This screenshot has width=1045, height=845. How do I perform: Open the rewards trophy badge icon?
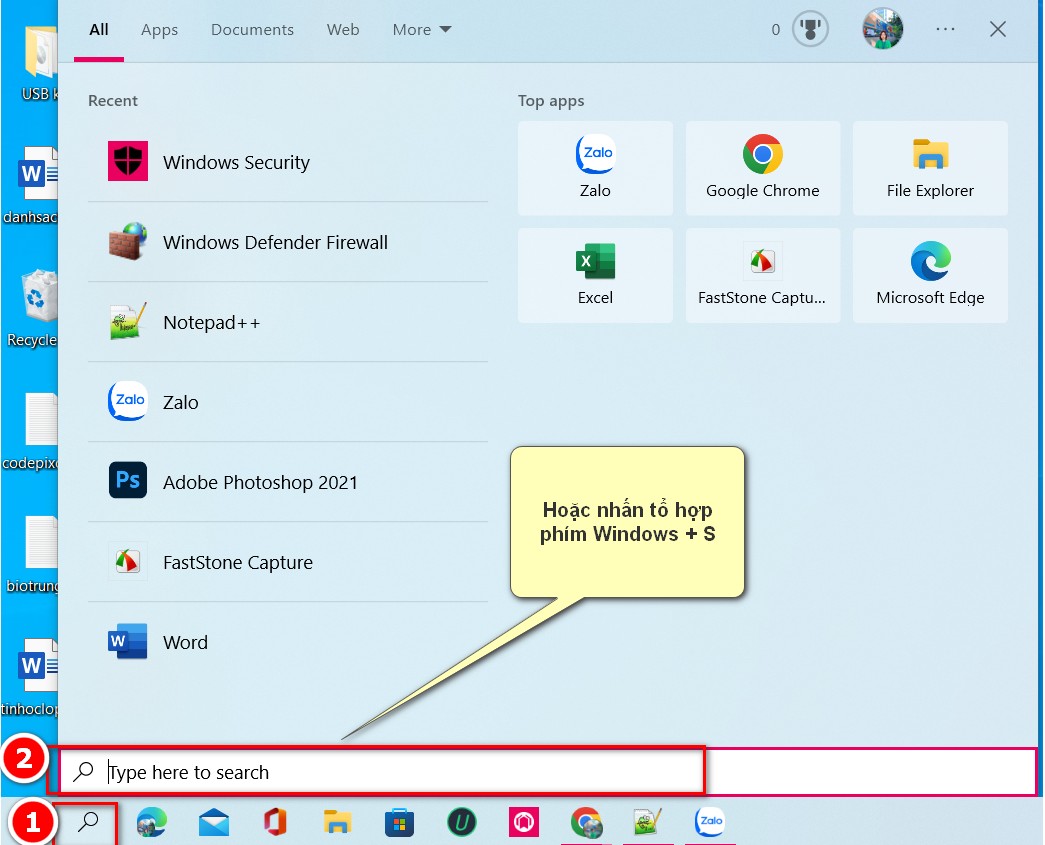coord(810,29)
